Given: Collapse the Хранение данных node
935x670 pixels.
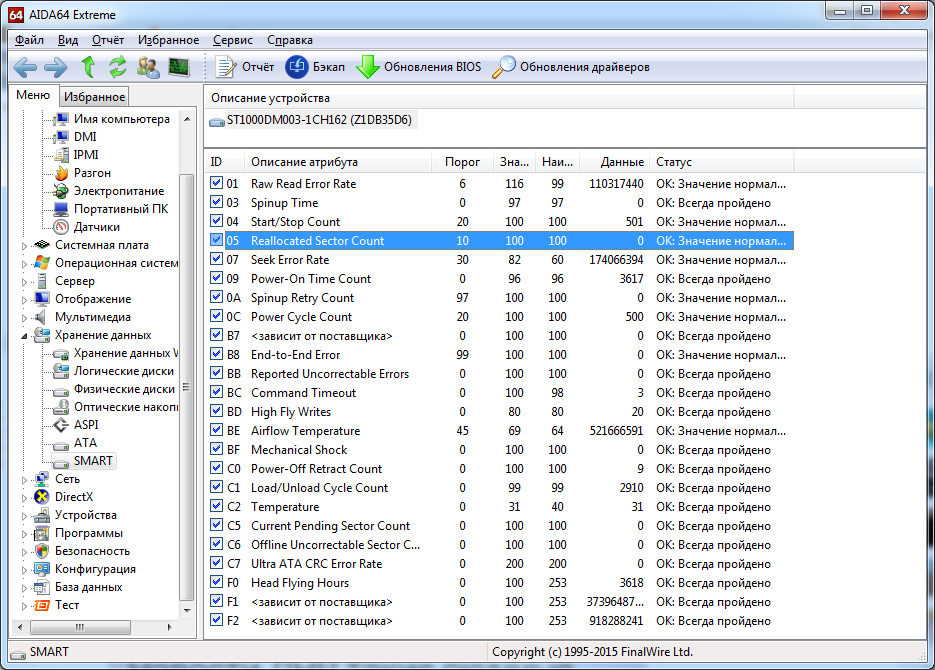Looking at the screenshot, I should click(x=24, y=336).
